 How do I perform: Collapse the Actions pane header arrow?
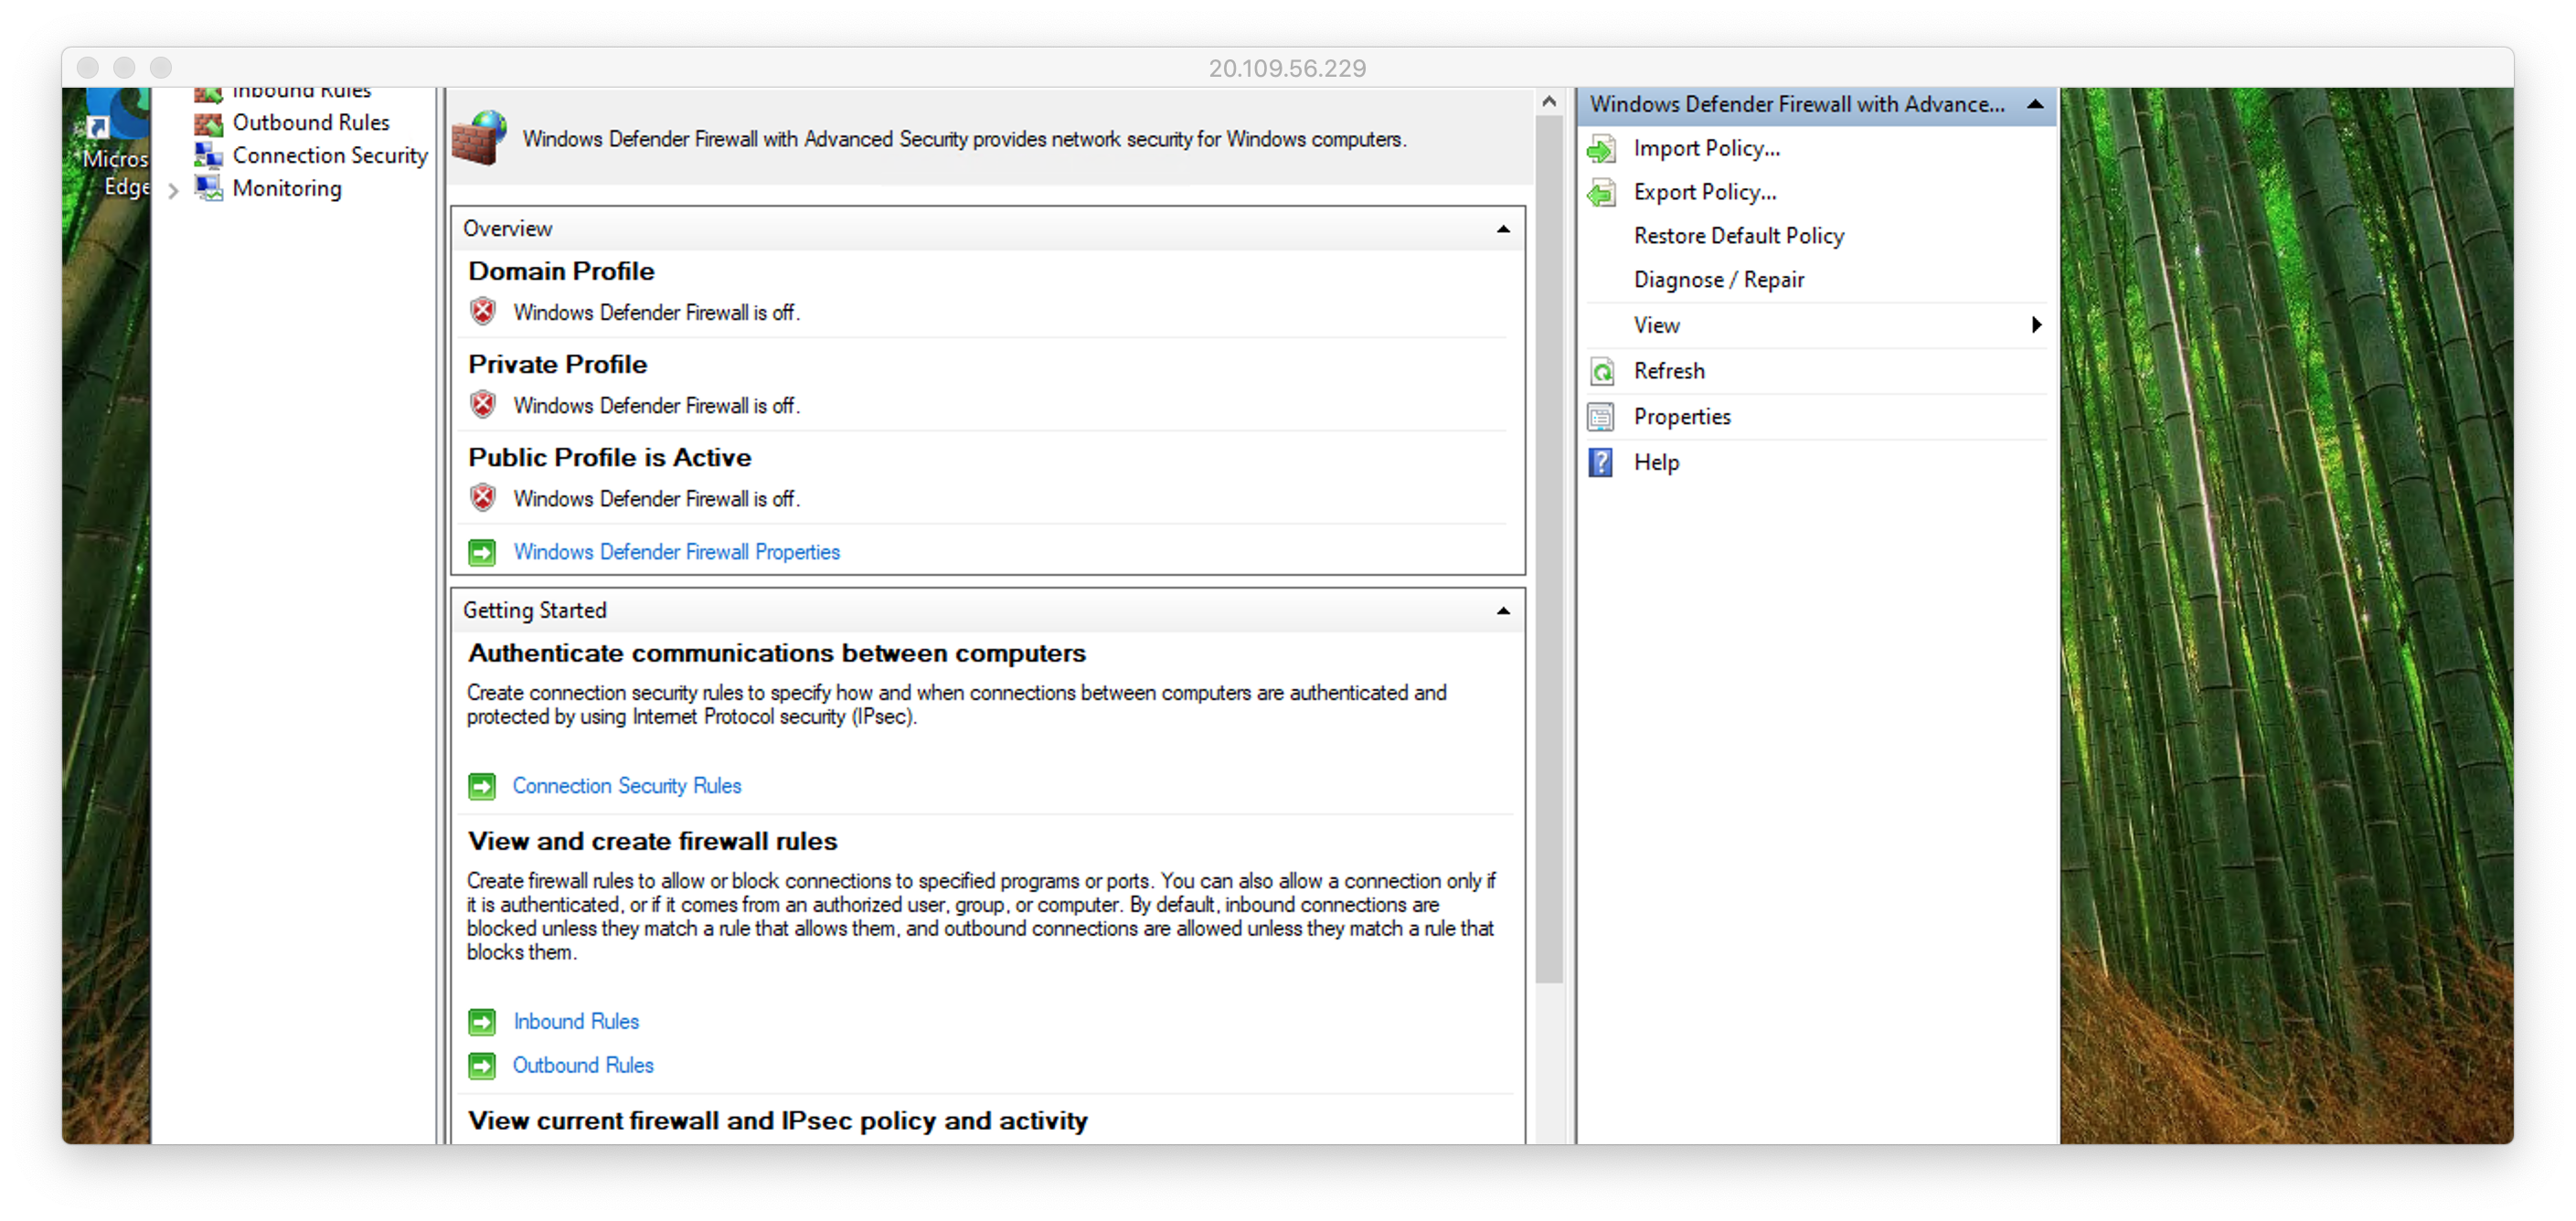pos(2034,104)
